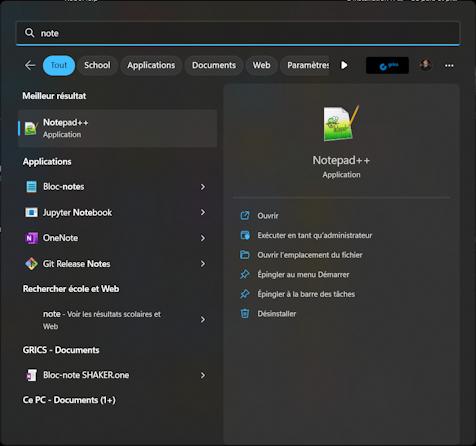Switch to the Applications filter tab
The height and width of the screenshot is (446, 476).
point(151,65)
